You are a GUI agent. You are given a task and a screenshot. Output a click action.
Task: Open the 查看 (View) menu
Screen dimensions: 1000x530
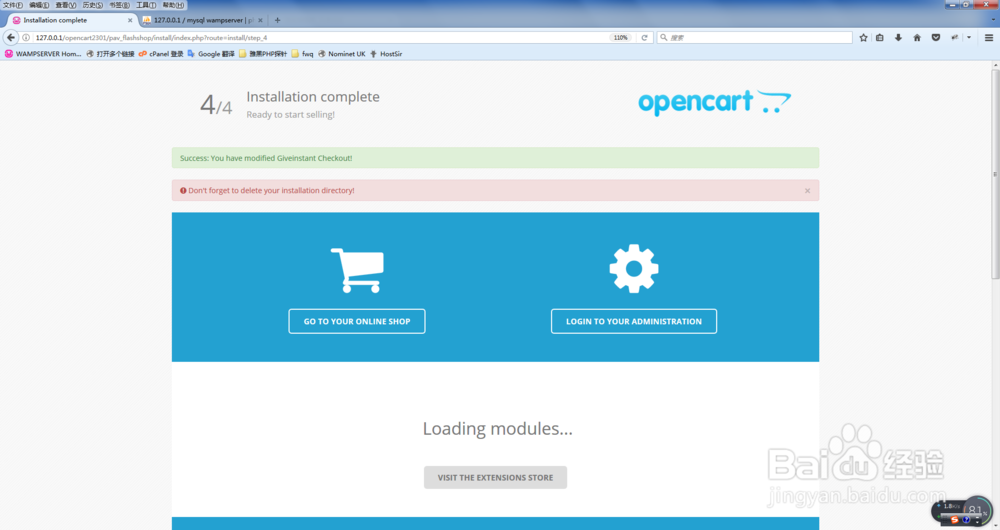pyautogui.click(x=66, y=5)
